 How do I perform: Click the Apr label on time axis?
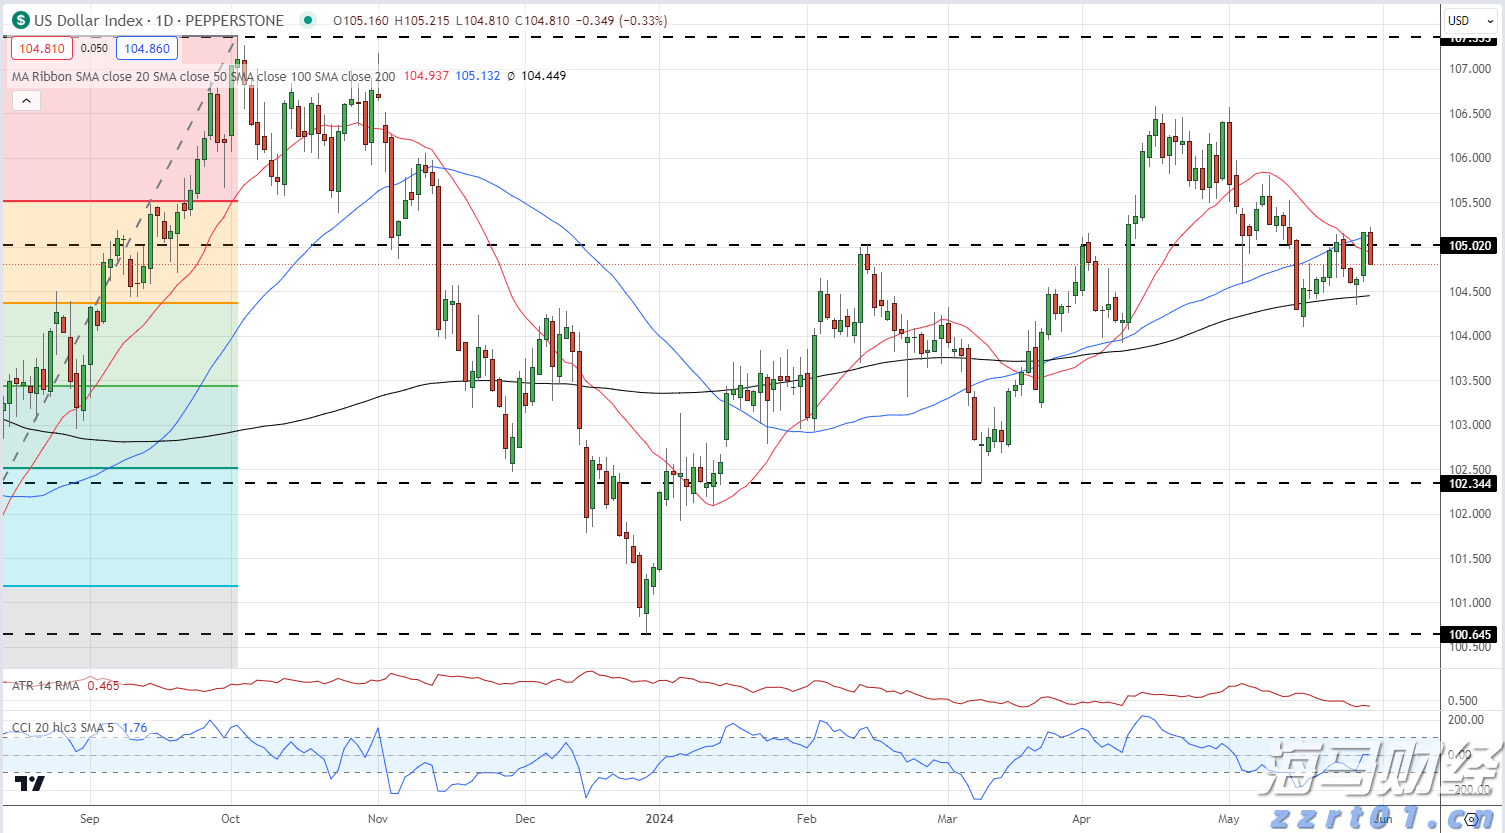[1081, 819]
